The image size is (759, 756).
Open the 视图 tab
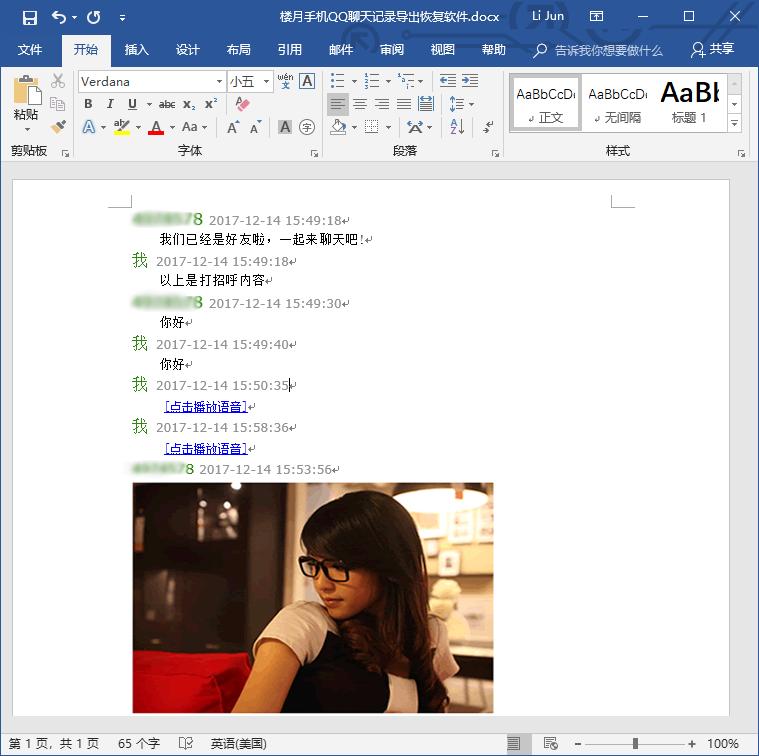(x=442, y=49)
